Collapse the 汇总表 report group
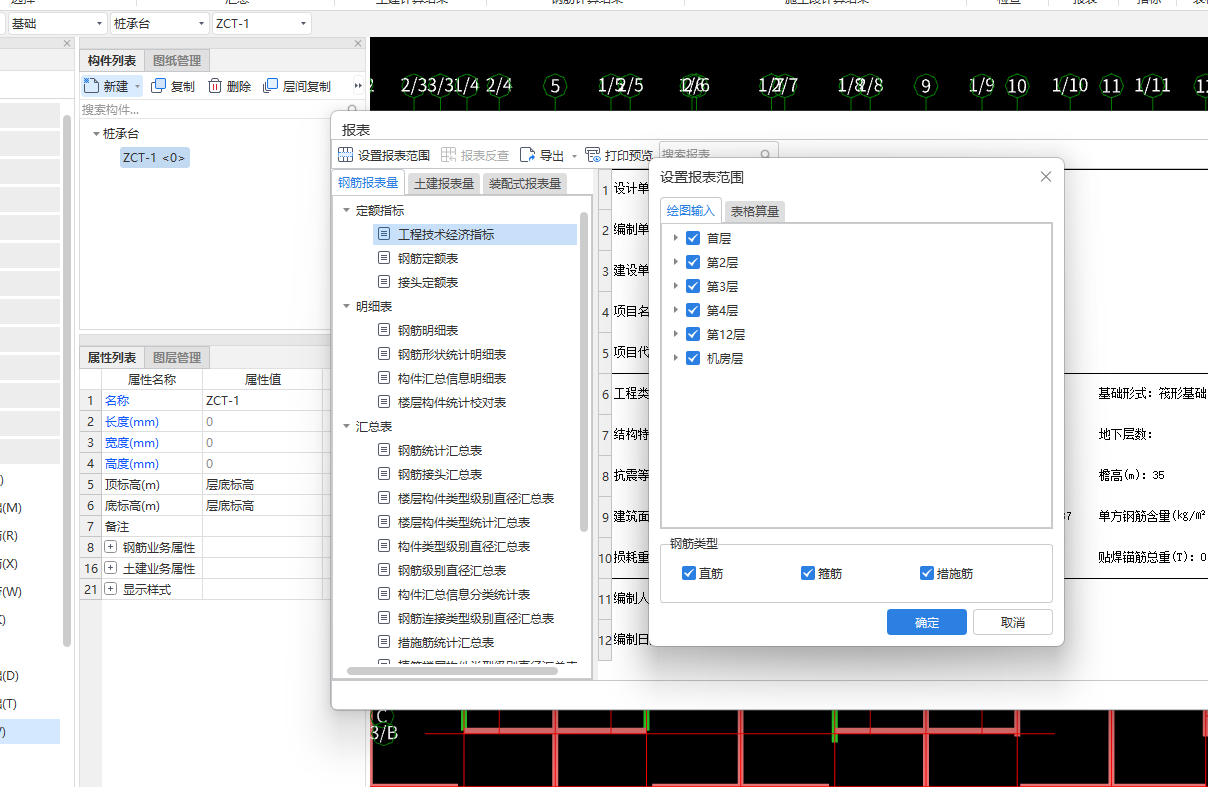 [x=346, y=426]
